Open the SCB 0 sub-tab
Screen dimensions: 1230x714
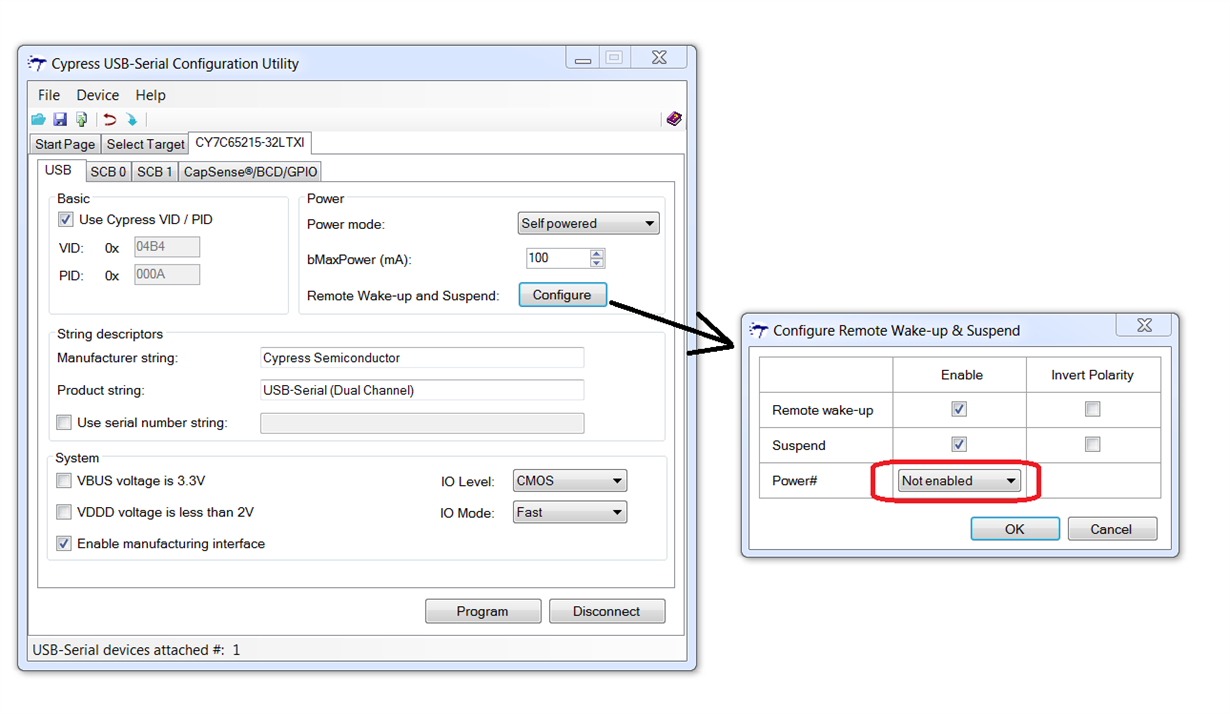pyautogui.click(x=109, y=171)
